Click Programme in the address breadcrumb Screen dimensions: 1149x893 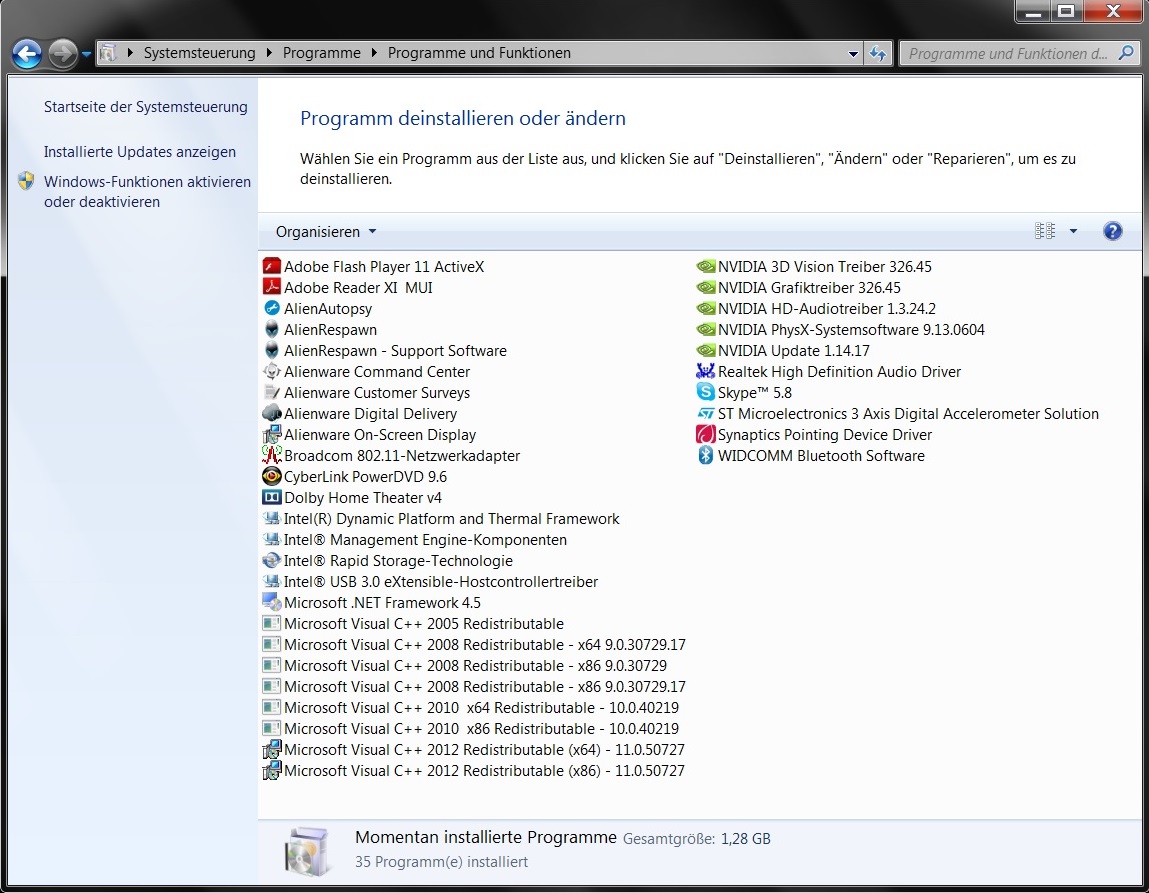point(322,53)
